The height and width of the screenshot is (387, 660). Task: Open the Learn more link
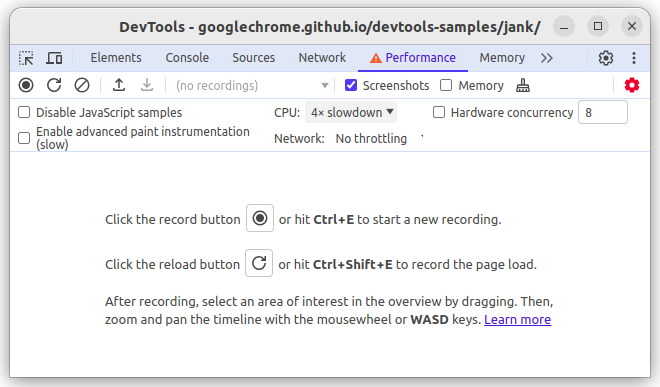tap(517, 320)
